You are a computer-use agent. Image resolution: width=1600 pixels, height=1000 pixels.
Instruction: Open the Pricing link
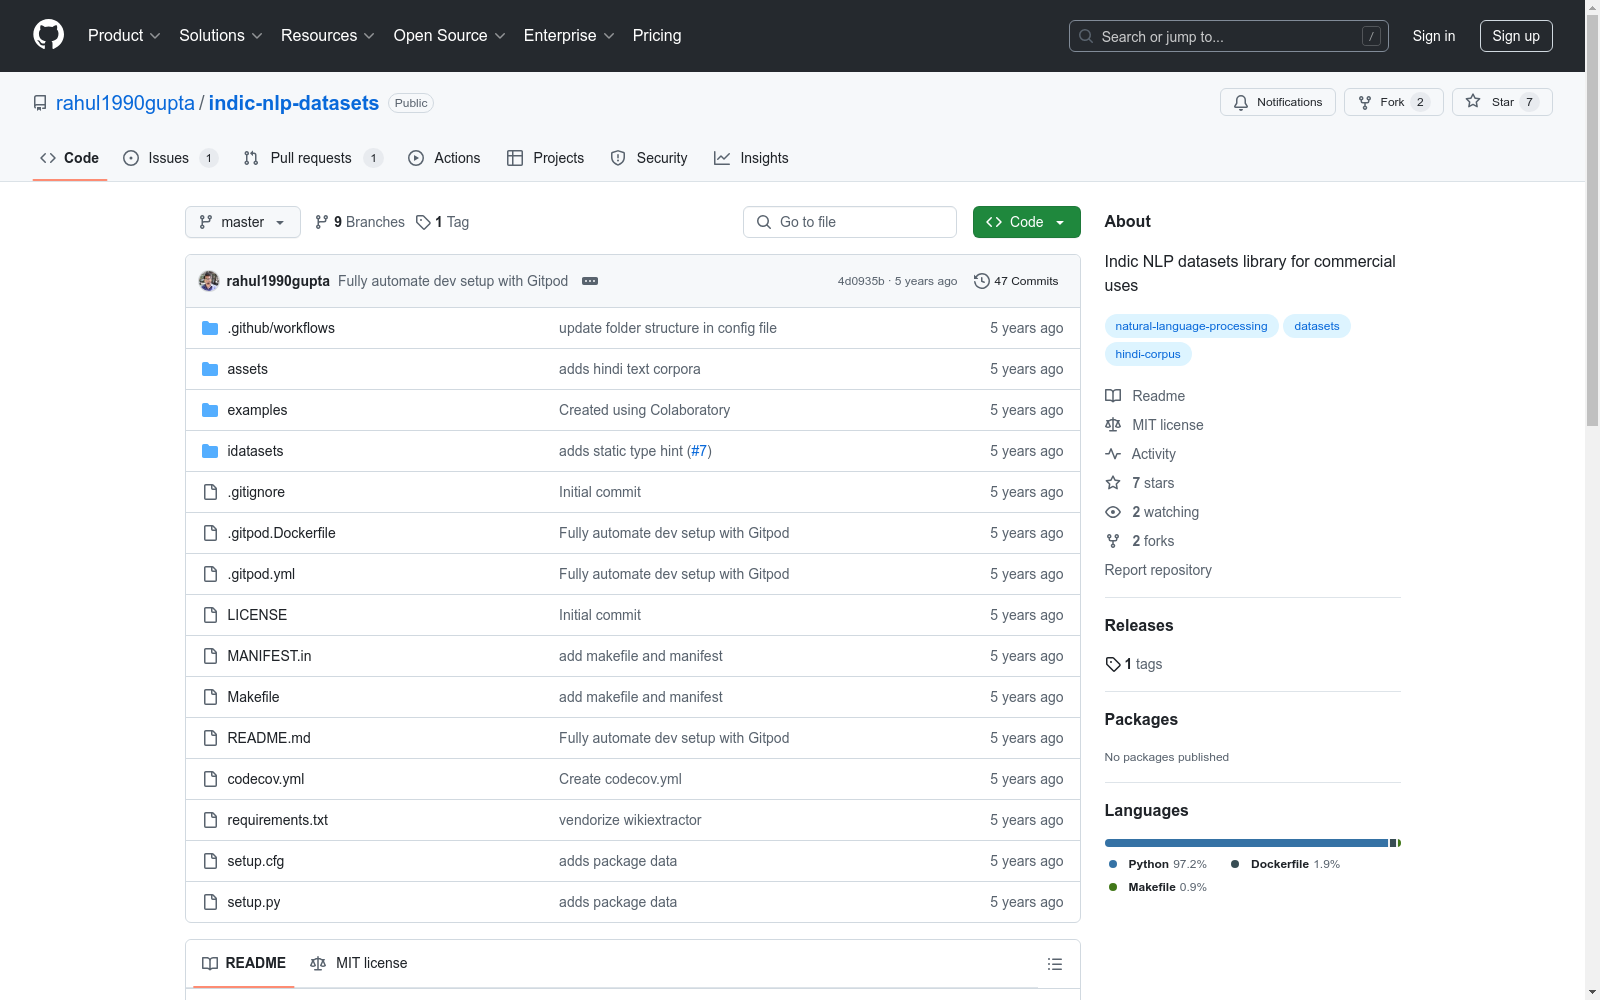pyautogui.click(x=657, y=35)
